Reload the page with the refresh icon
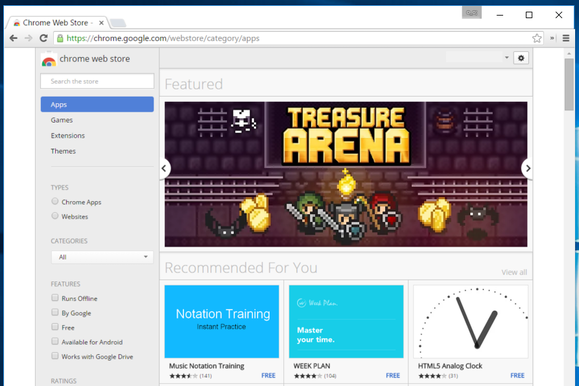 (43, 38)
